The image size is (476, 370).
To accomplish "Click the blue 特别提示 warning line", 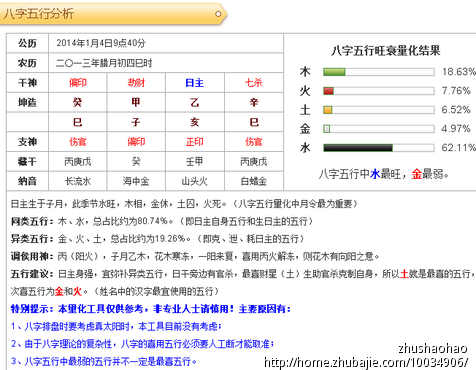I will 151,309.
